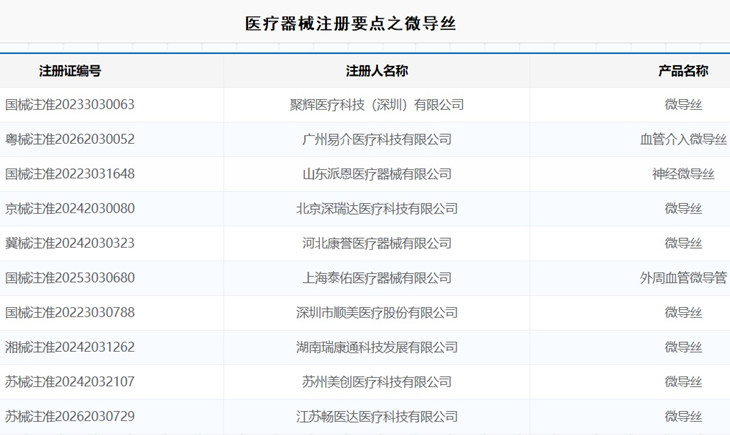Select registration number 国械注准20223030788
This screenshot has height=435, width=730.
(70, 312)
